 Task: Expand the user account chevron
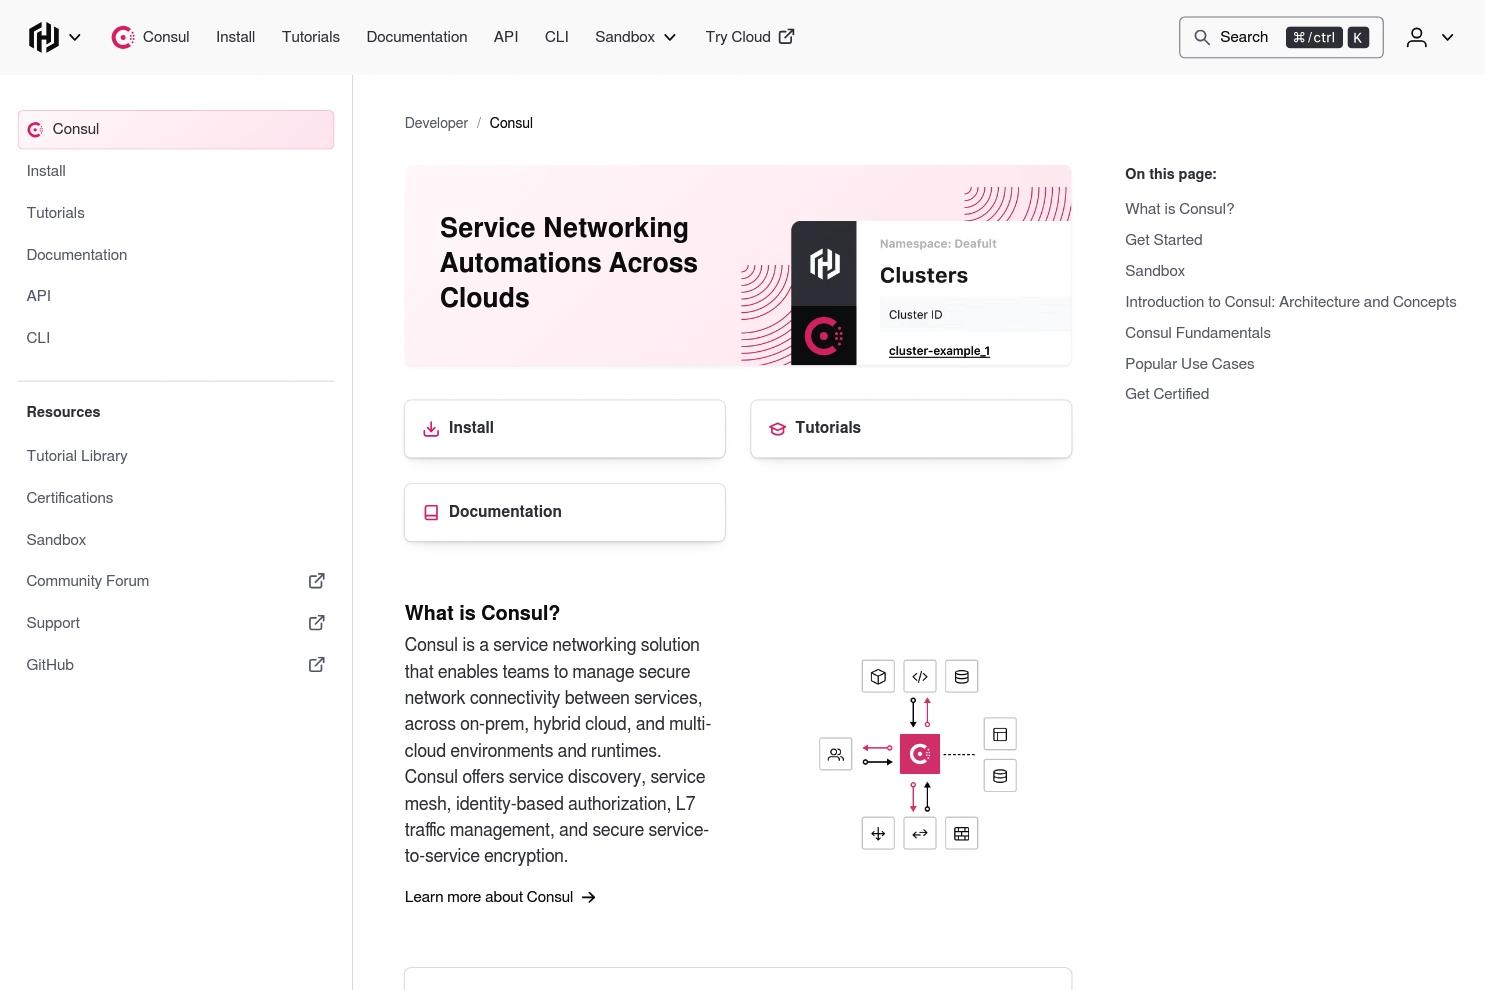point(1447,38)
